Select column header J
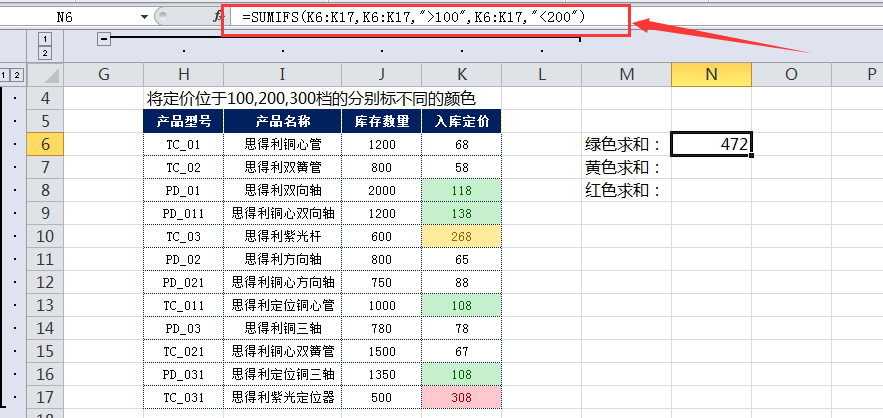The height and width of the screenshot is (418, 883). pyautogui.click(x=382, y=74)
